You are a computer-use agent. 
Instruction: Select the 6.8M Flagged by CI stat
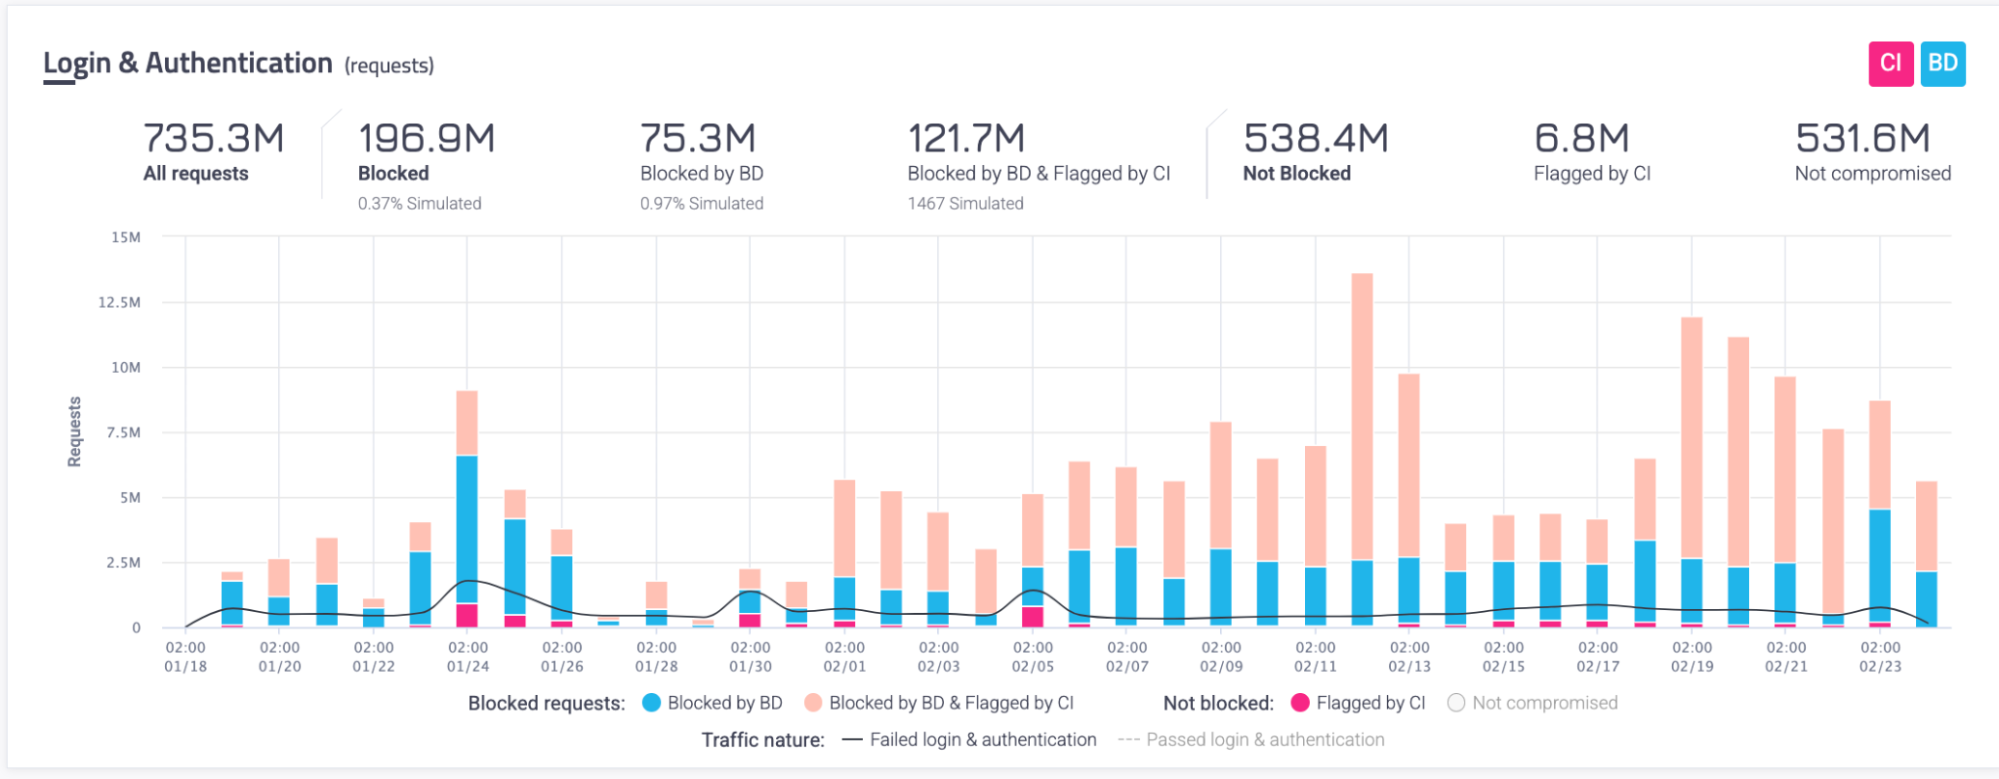coord(1592,152)
